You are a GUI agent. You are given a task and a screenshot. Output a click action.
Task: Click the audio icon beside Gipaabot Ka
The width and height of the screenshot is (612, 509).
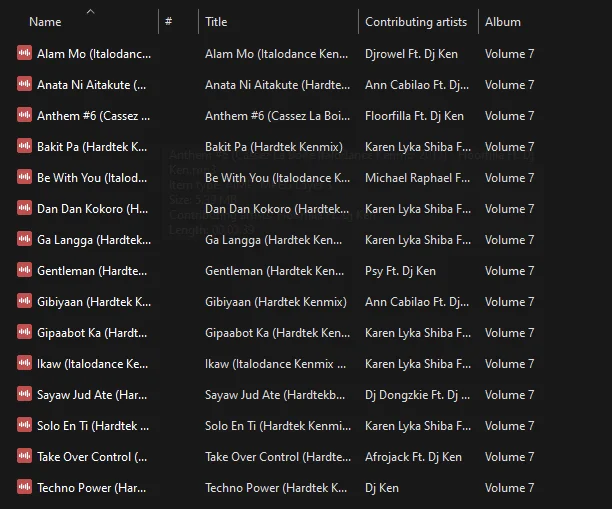(x=24, y=332)
